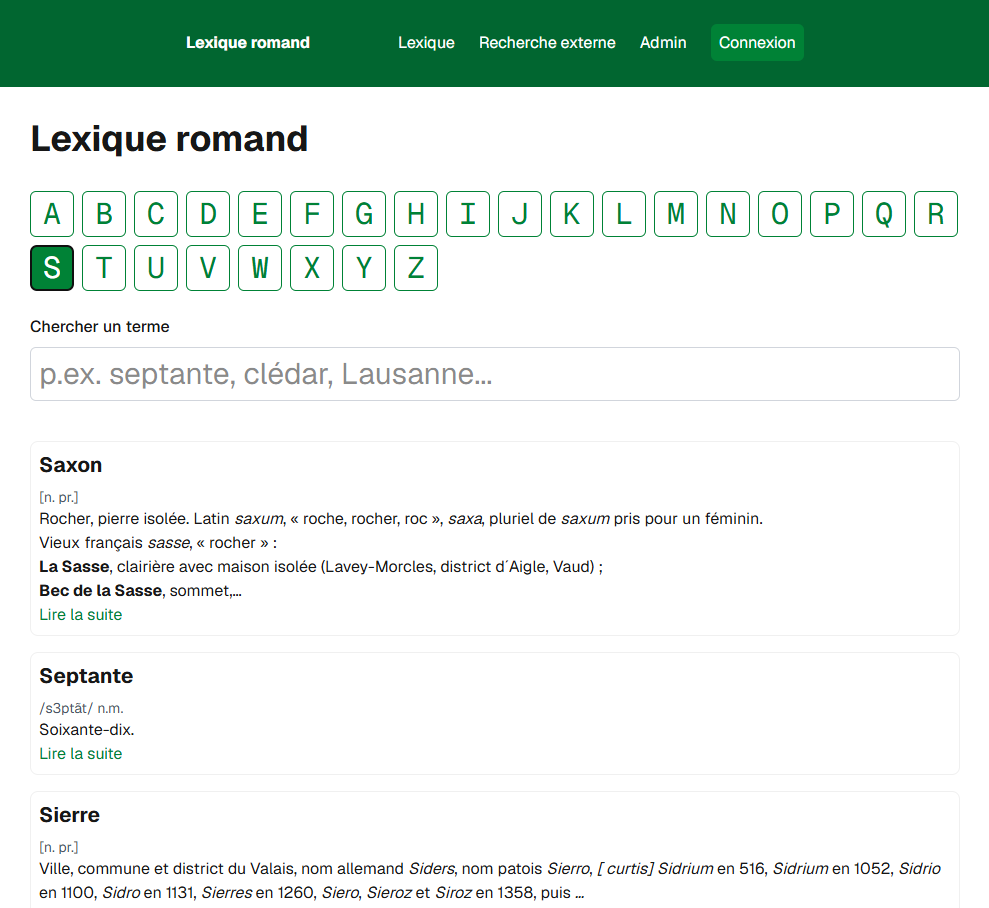Filter the lexicon by letter A
Image resolution: width=989 pixels, height=908 pixels.
(52, 214)
